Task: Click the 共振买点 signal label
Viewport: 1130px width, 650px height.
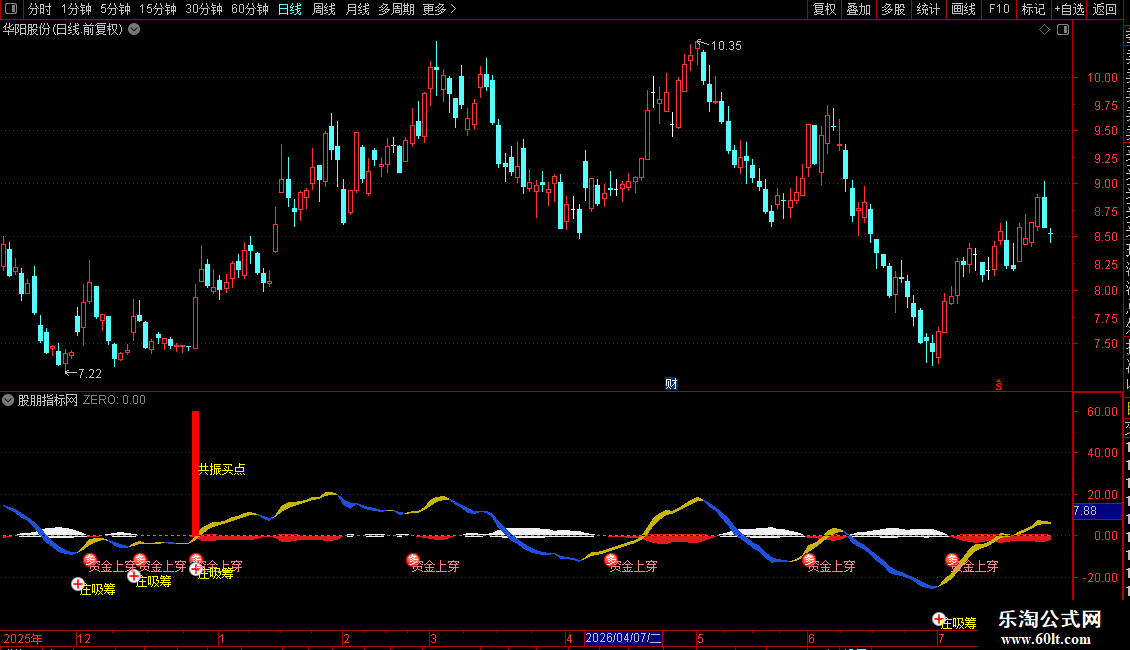Action: [x=222, y=469]
